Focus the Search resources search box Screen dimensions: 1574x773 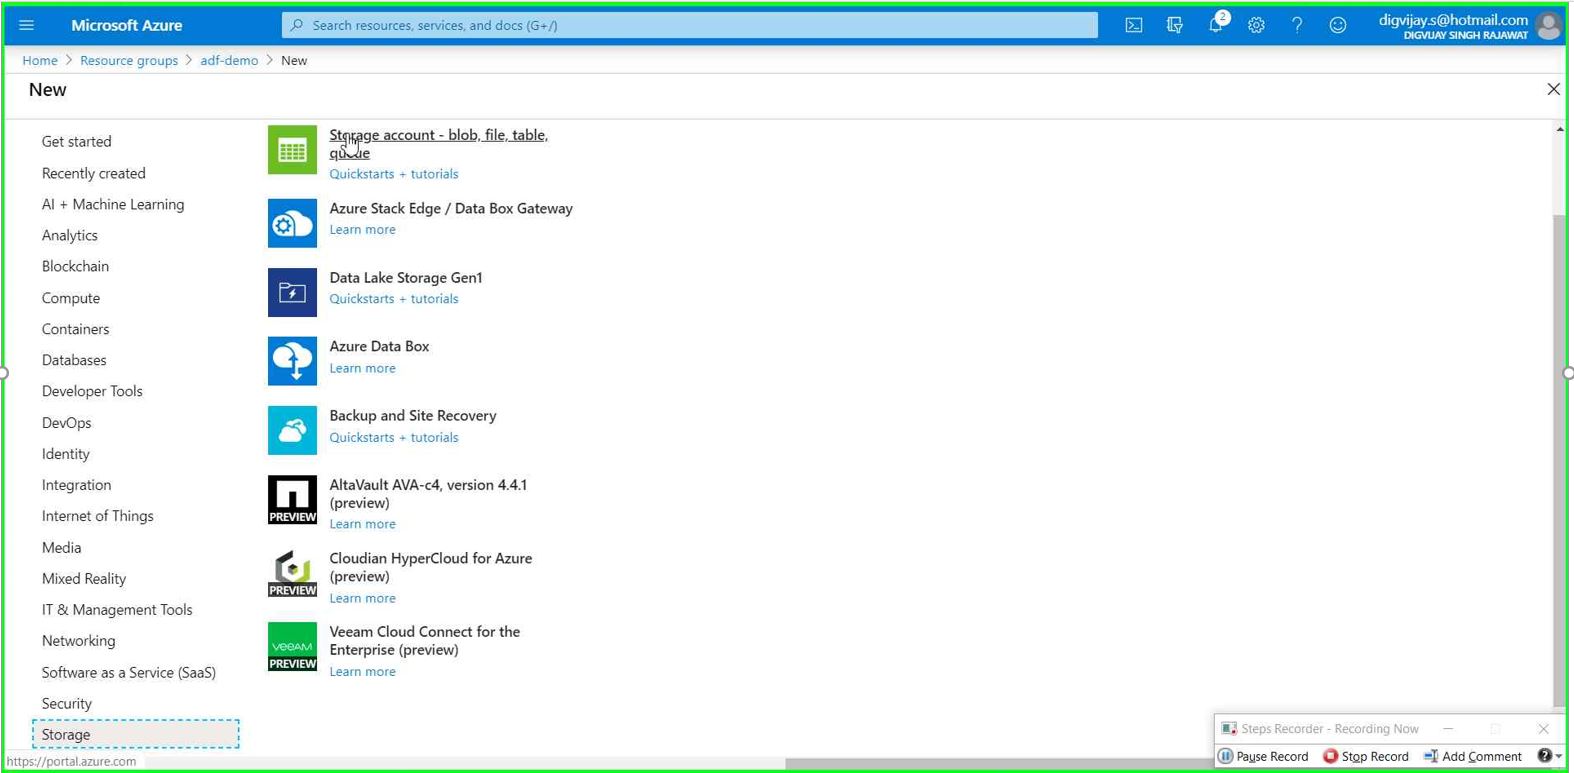click(690, 25)
